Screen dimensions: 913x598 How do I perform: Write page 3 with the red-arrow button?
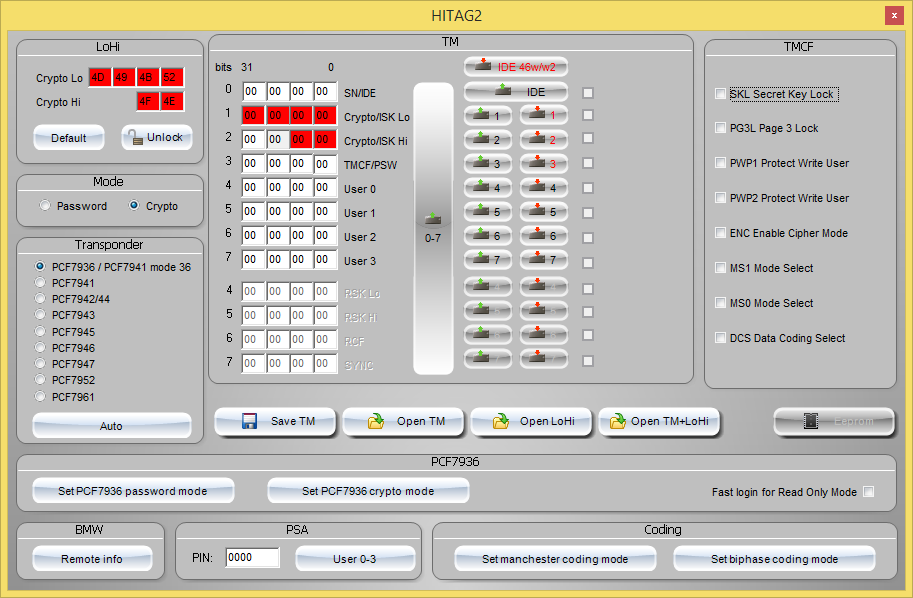(544, 164)
